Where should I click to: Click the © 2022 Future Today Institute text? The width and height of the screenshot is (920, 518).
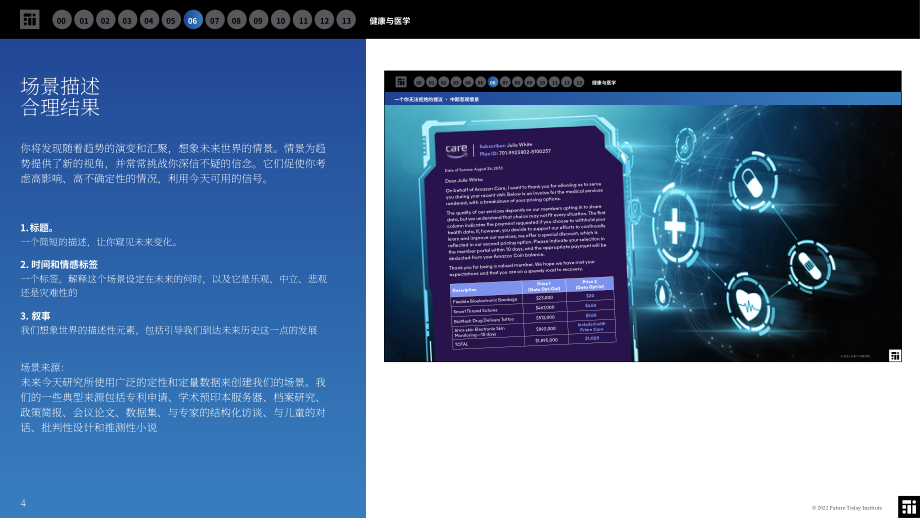847,508
